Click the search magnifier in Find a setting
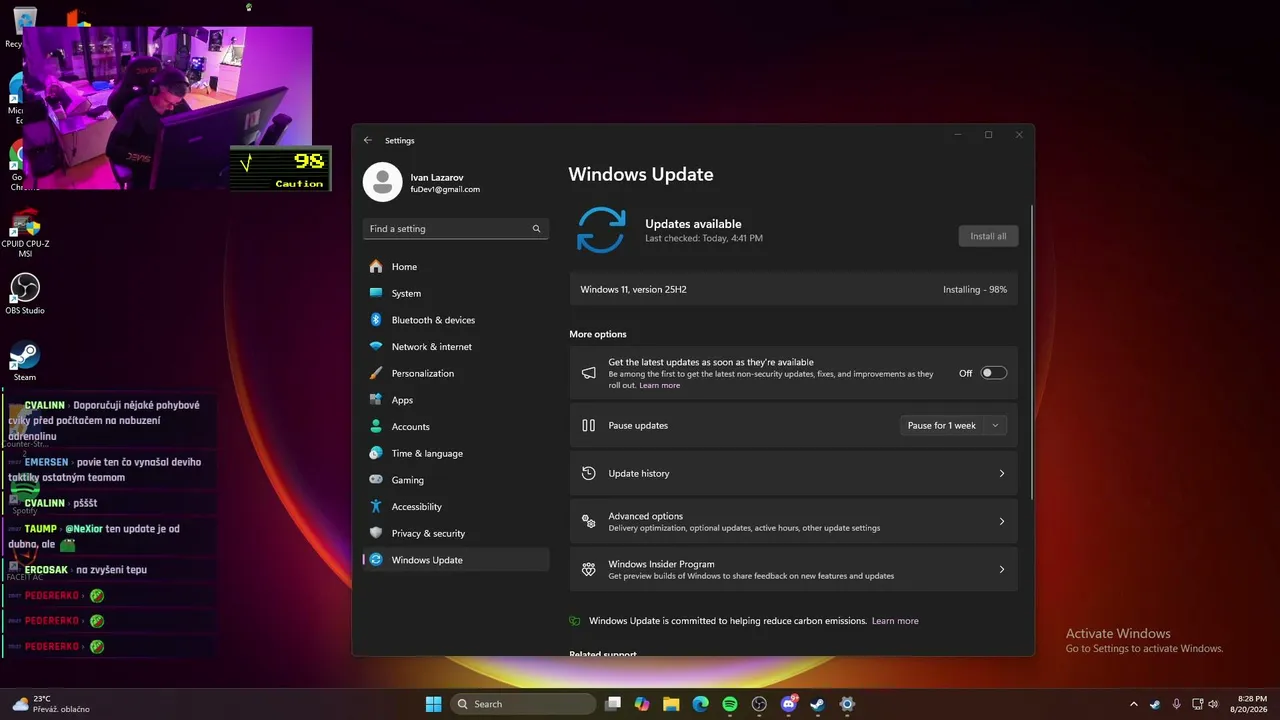 click(x=536, y=229)
